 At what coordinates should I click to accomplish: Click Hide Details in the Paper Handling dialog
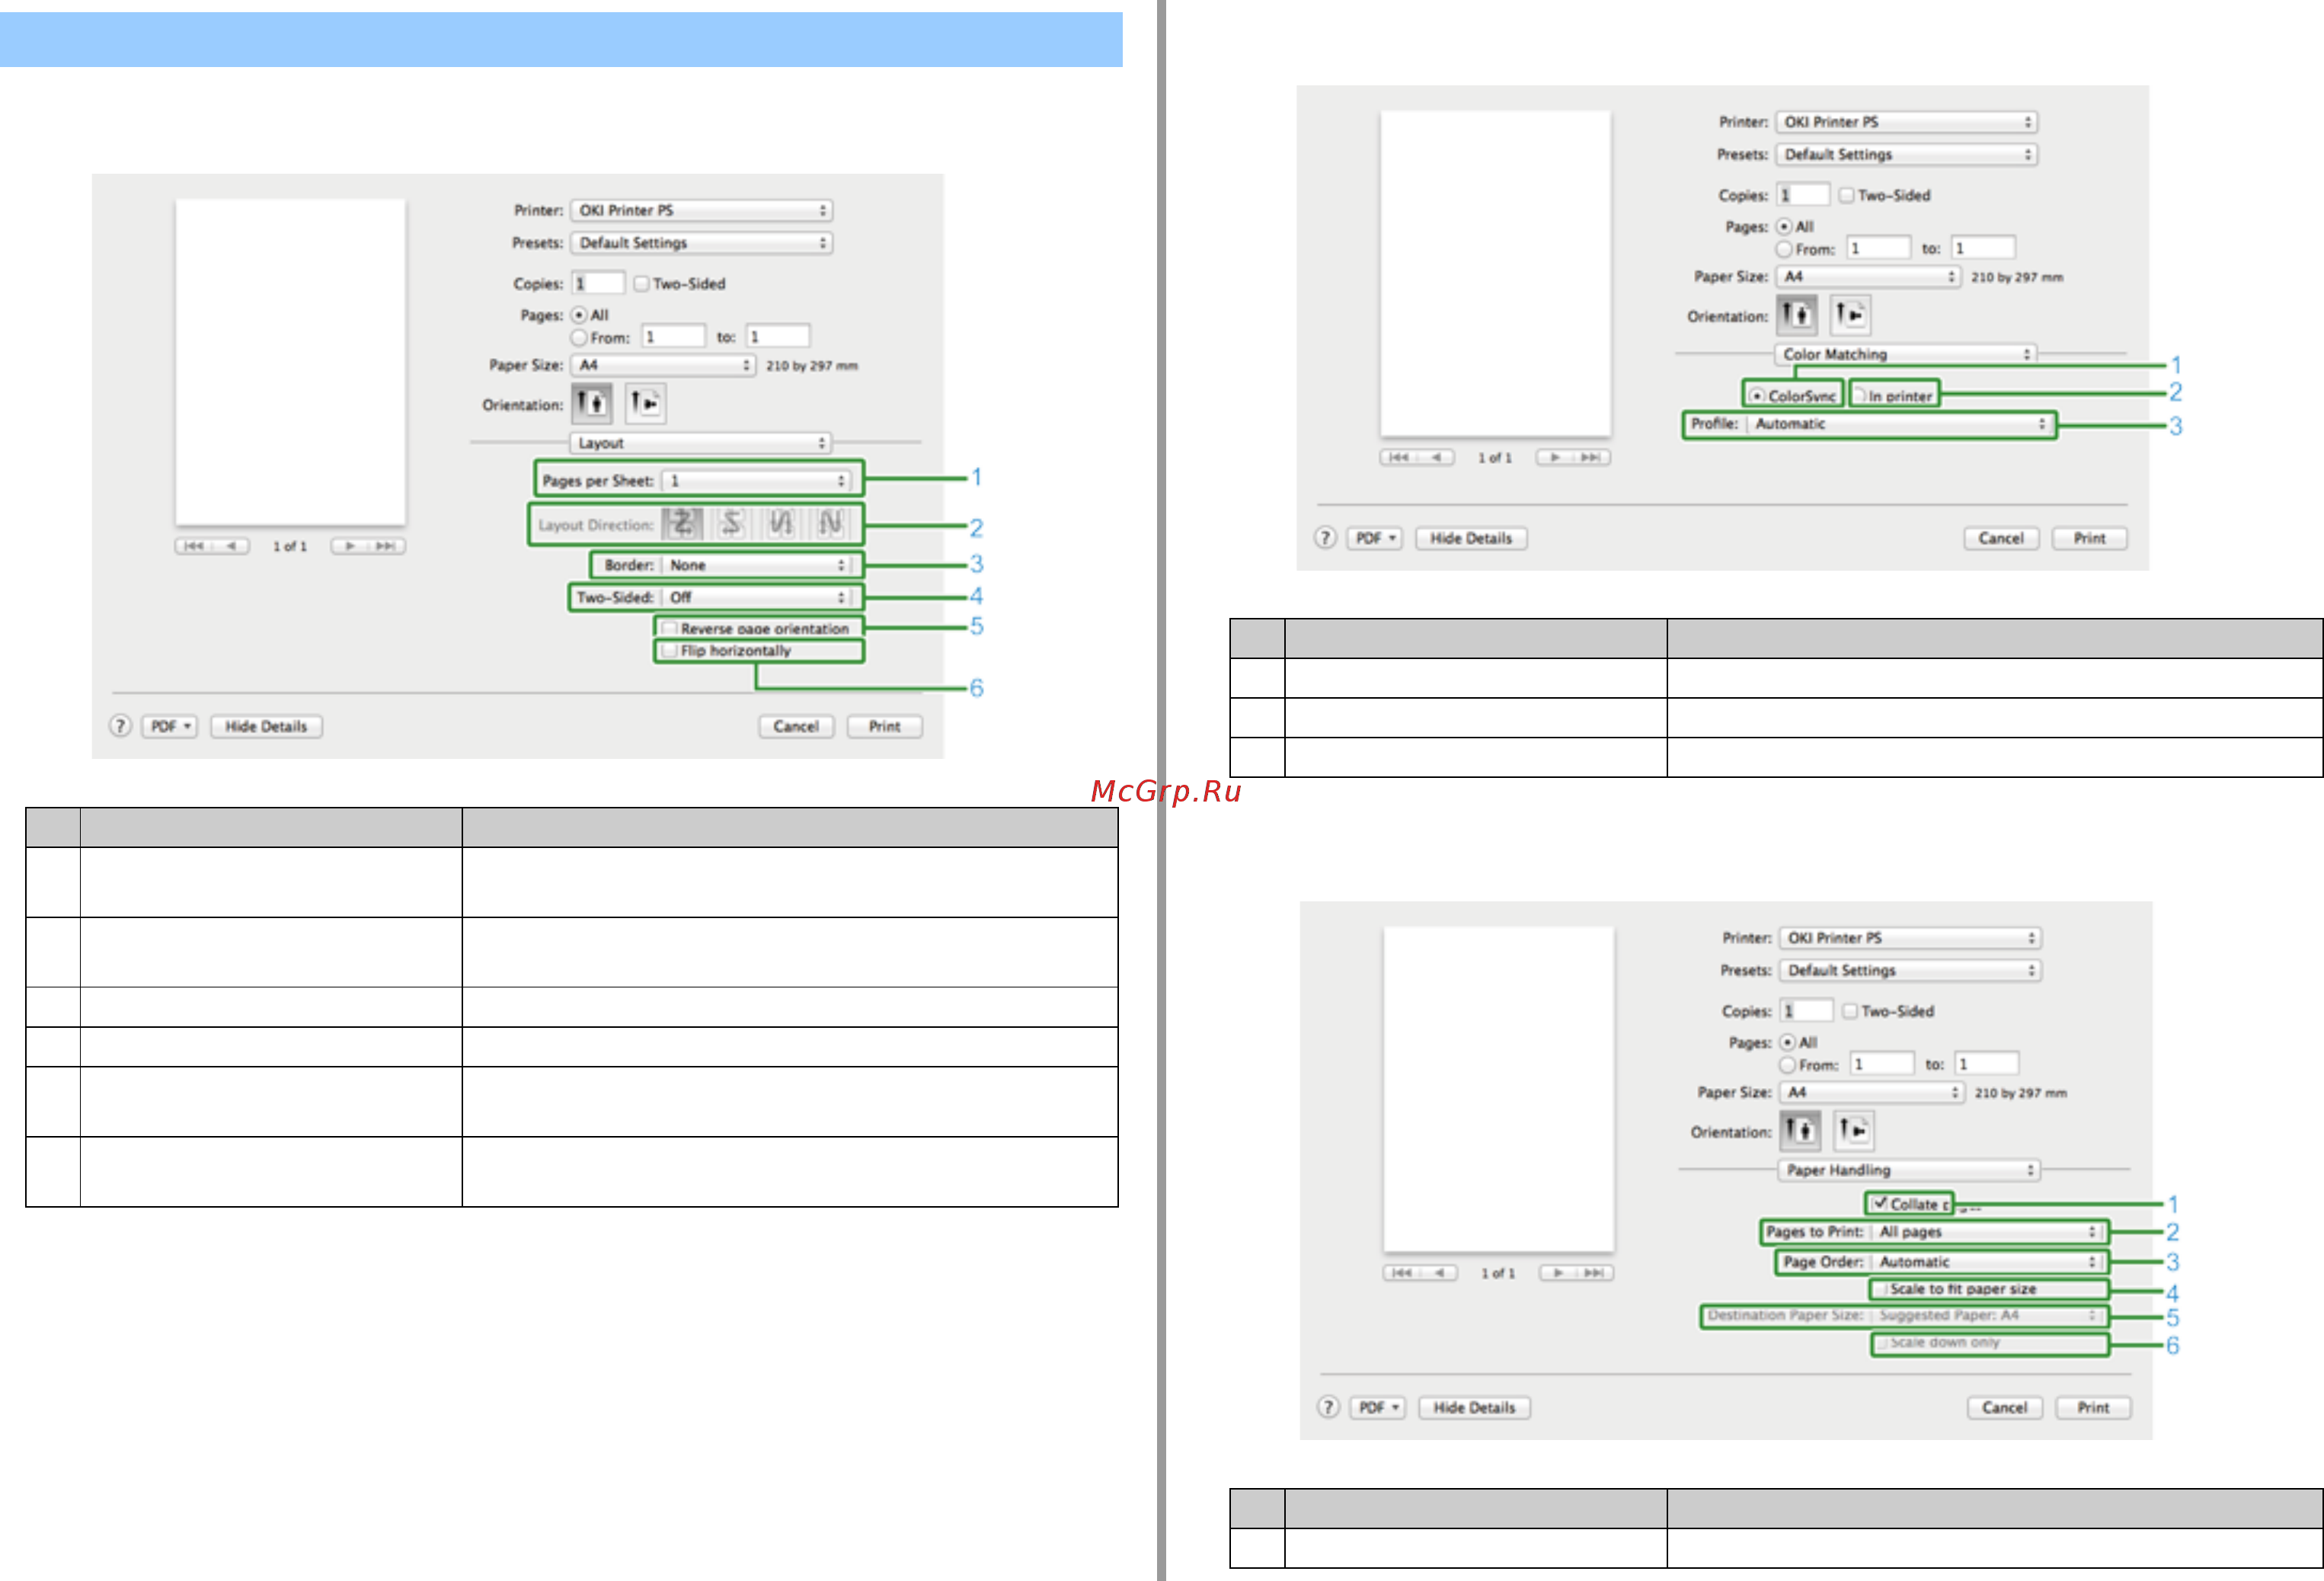point(1475,1407)
